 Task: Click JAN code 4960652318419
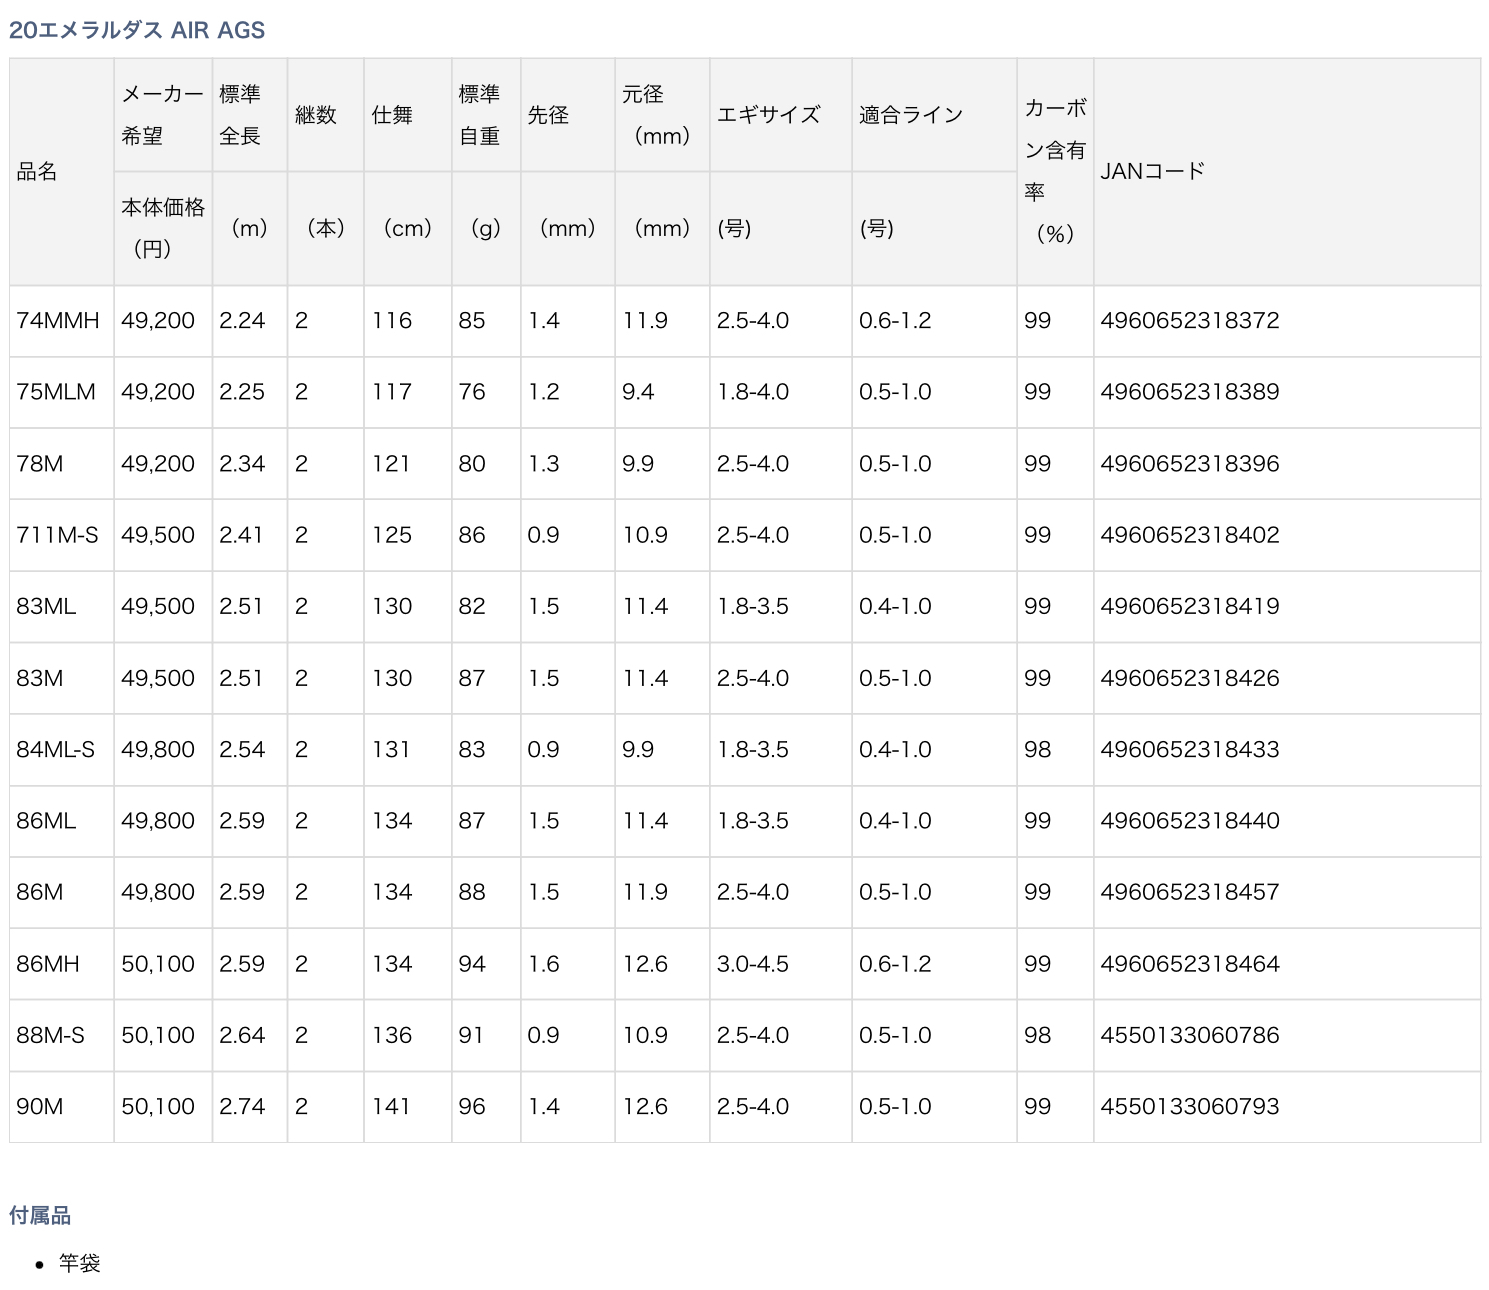click(1190, 606)
